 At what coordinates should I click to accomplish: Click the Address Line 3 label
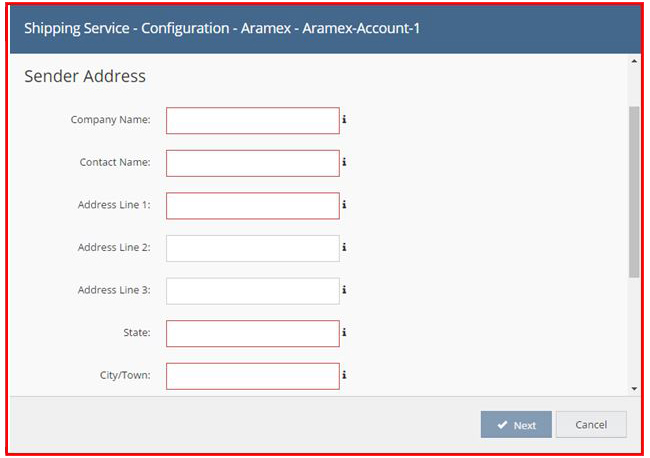pyautogui.click(x=114, y=290)
